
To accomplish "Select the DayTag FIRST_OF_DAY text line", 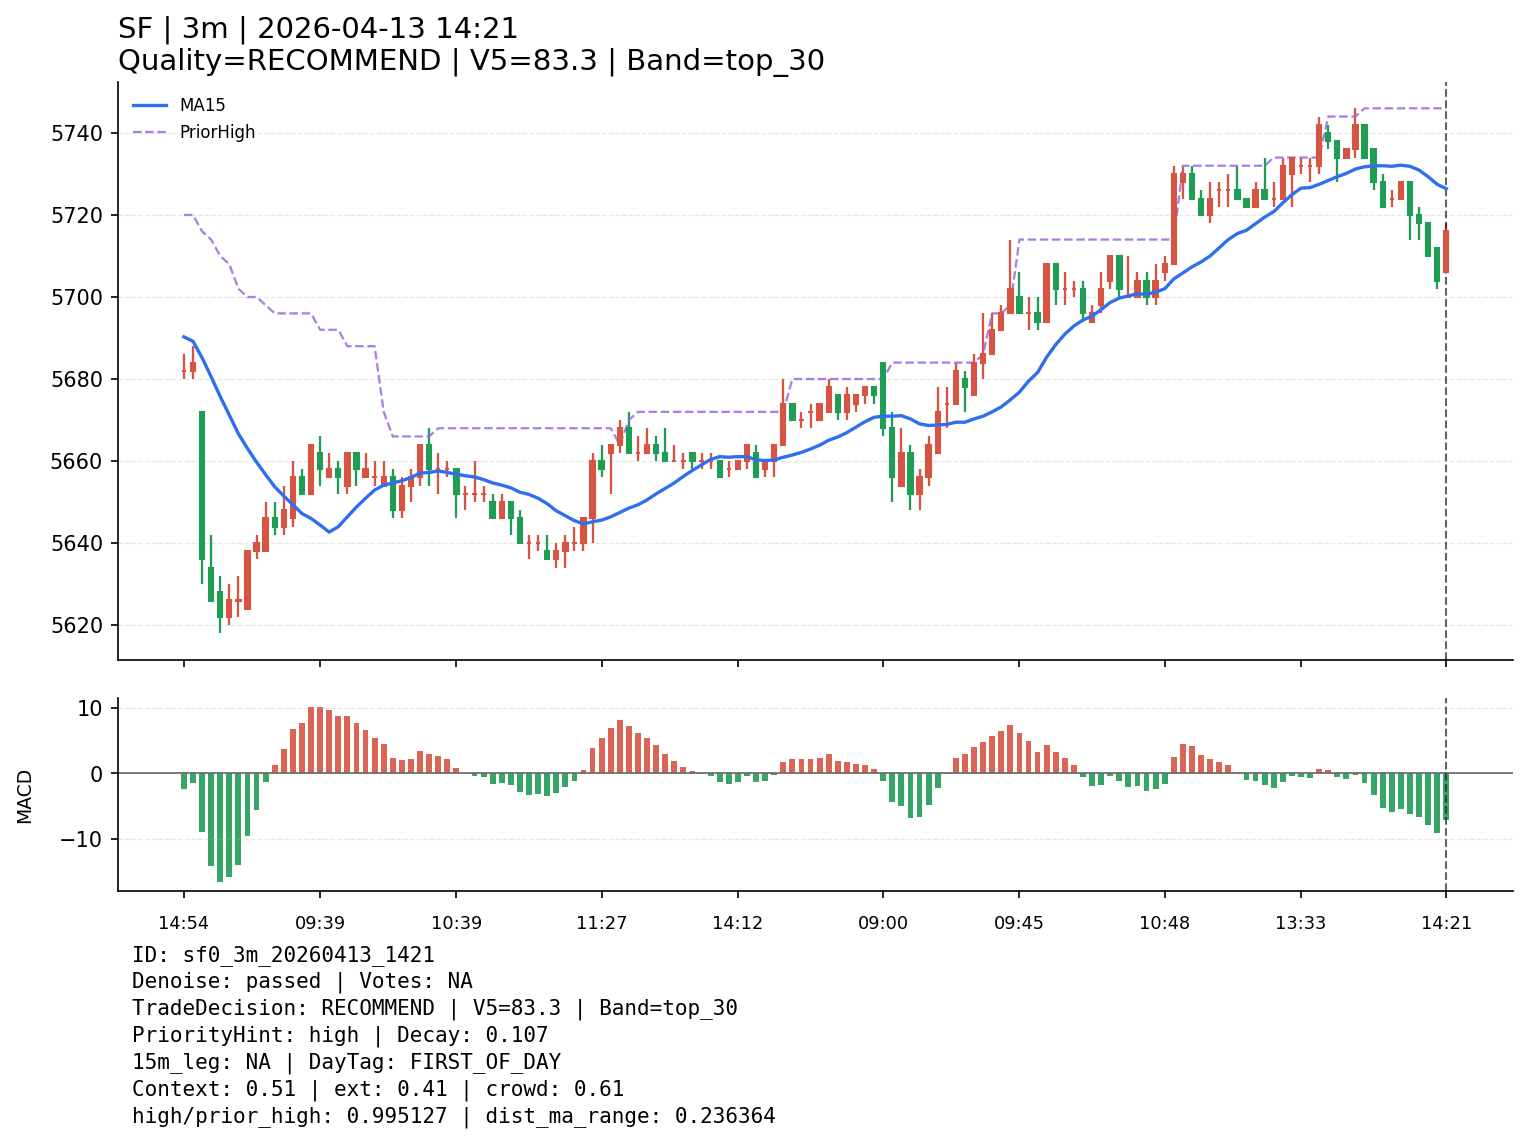I will [x=346, y=1062].
